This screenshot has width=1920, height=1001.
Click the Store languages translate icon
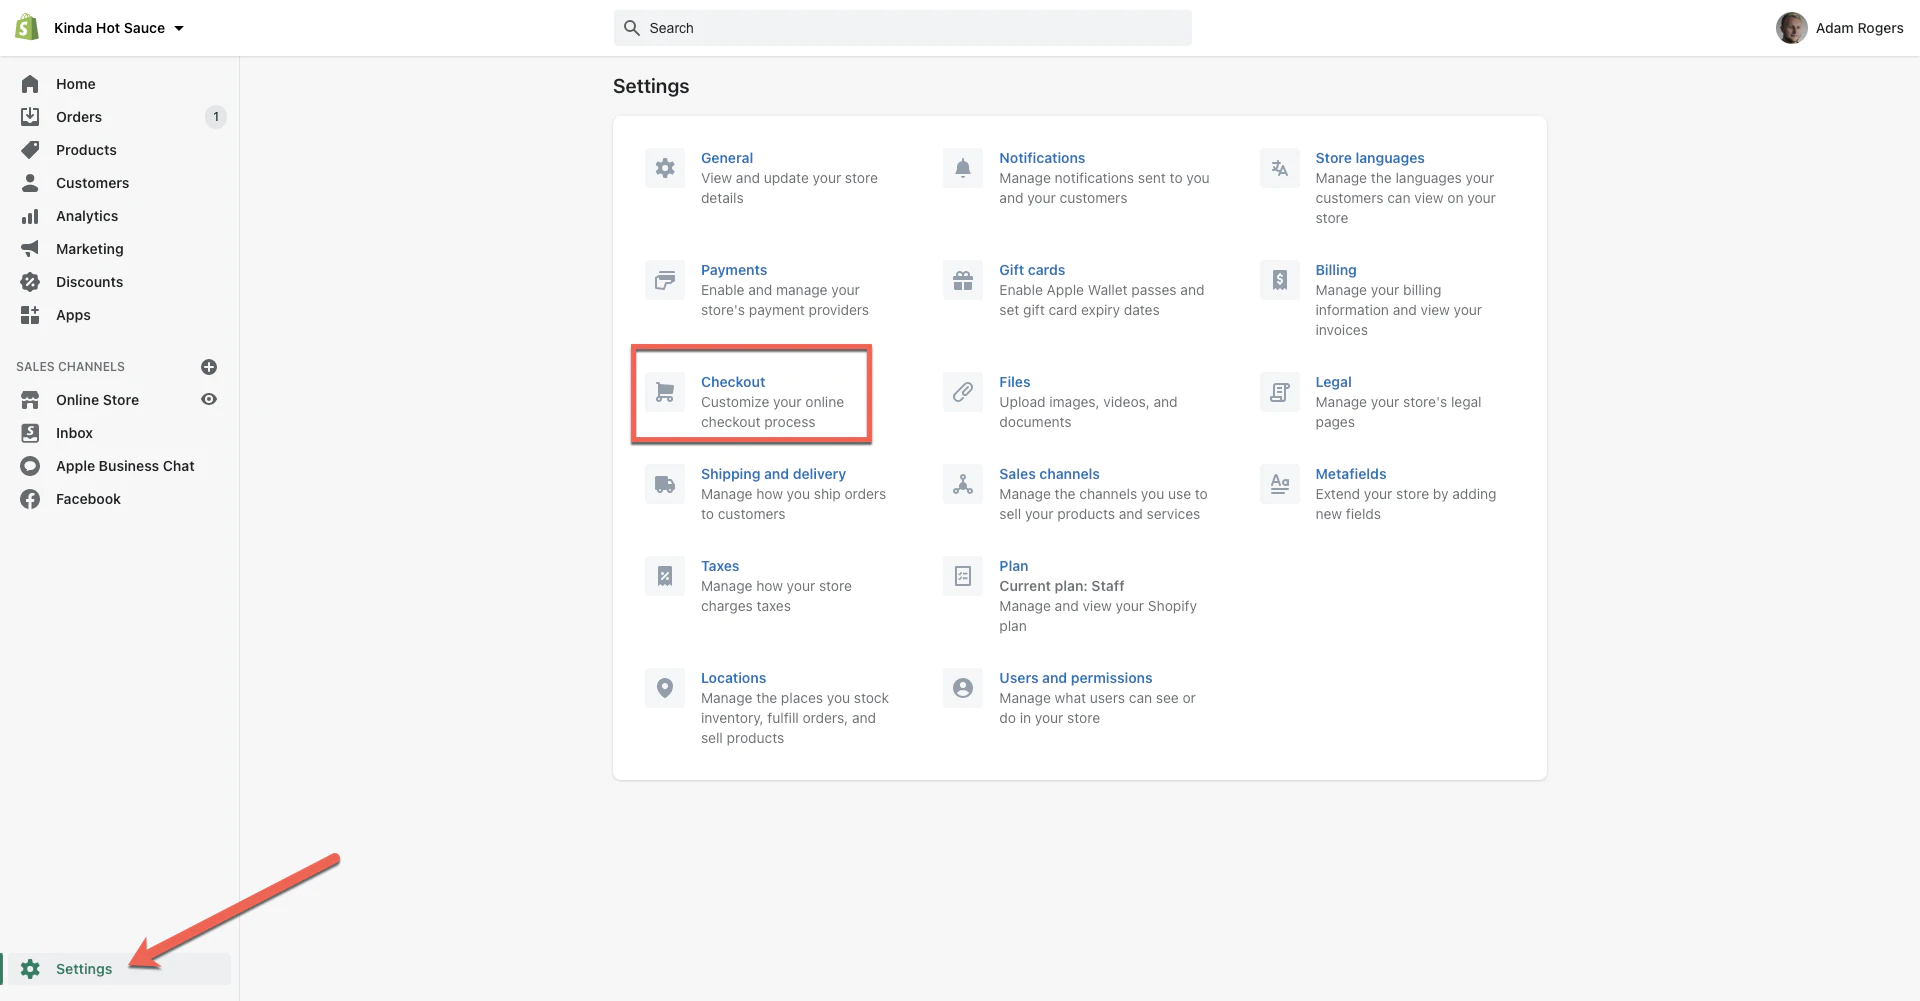(x=1279, y=168)
